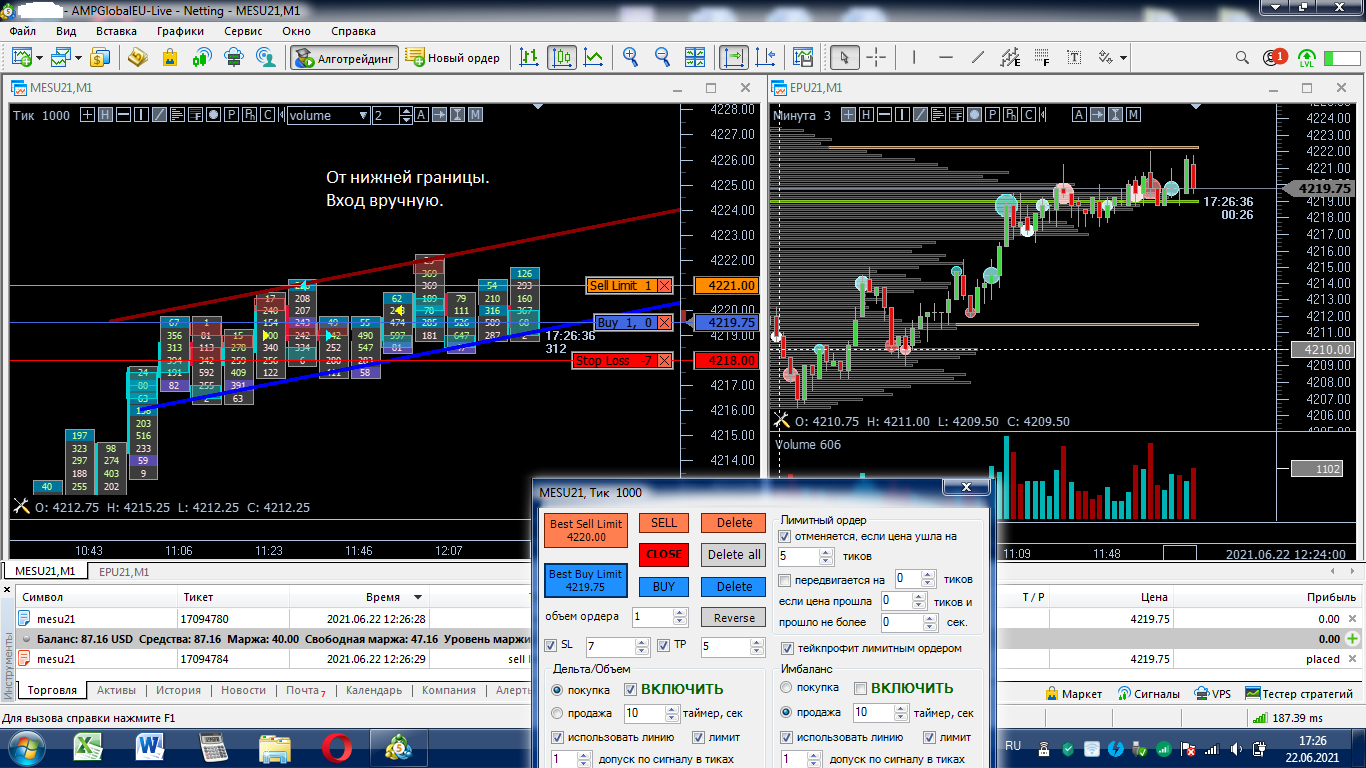
Task: Open the chart Profiles toolbar icon
Action: pyautogui.click(x=63, y=57)
